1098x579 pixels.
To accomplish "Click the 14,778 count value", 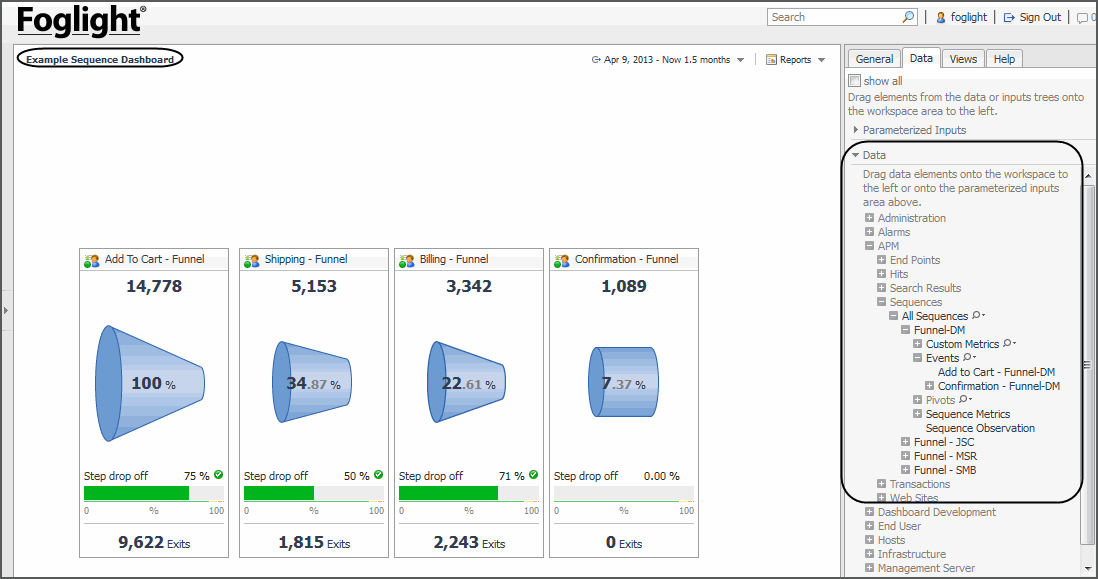I will click(154, 286).
